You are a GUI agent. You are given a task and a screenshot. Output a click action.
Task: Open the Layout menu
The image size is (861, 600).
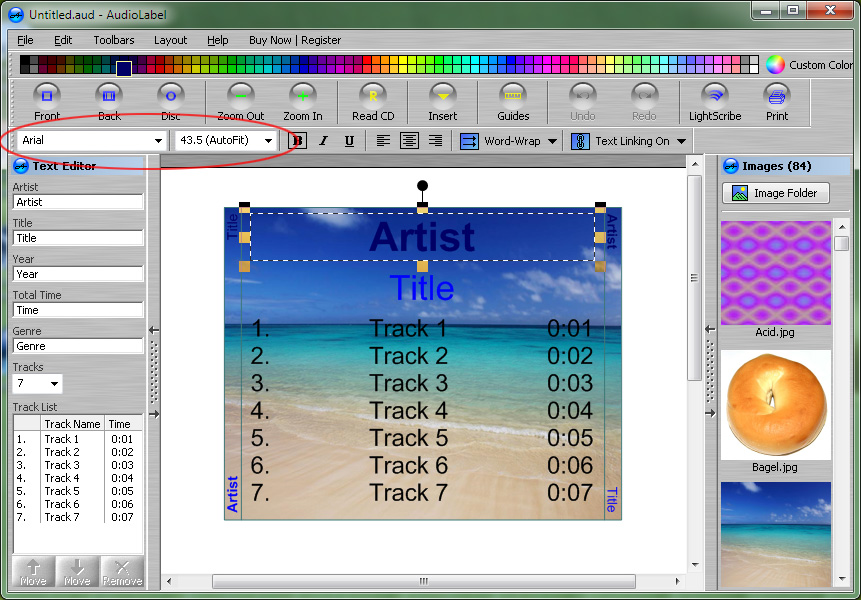tap(170, 40)
